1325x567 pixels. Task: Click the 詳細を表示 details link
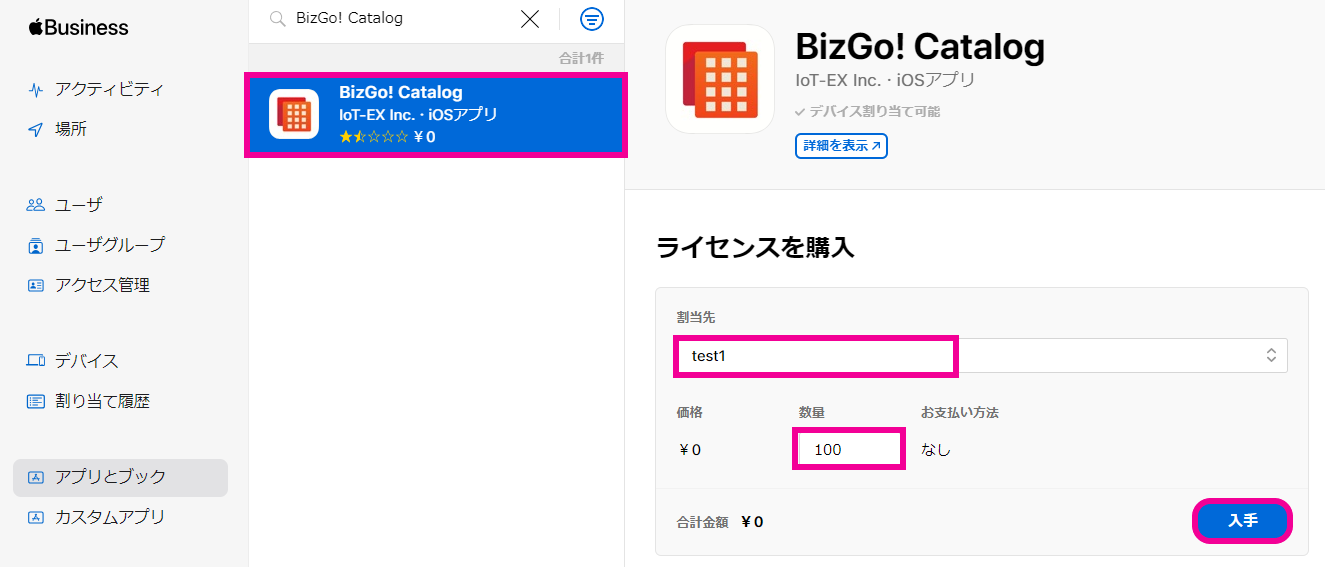coord(841,146)
